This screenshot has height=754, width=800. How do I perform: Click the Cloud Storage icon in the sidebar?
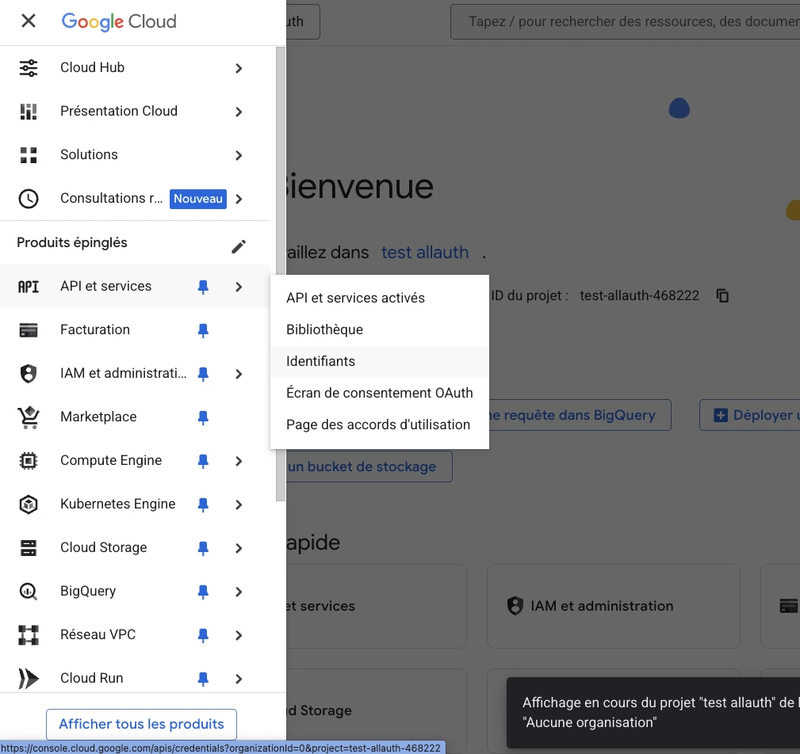pos(29,548)
